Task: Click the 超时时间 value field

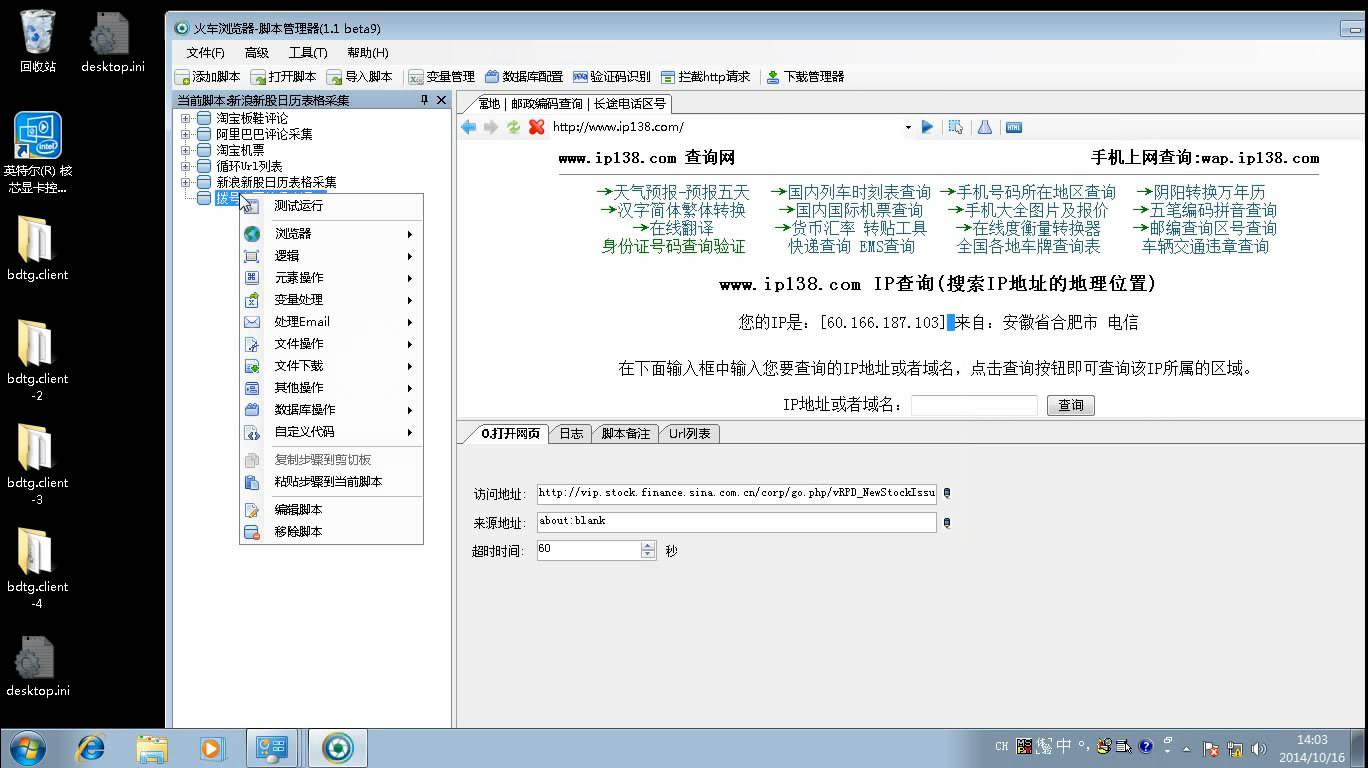Action: [589, 550]
